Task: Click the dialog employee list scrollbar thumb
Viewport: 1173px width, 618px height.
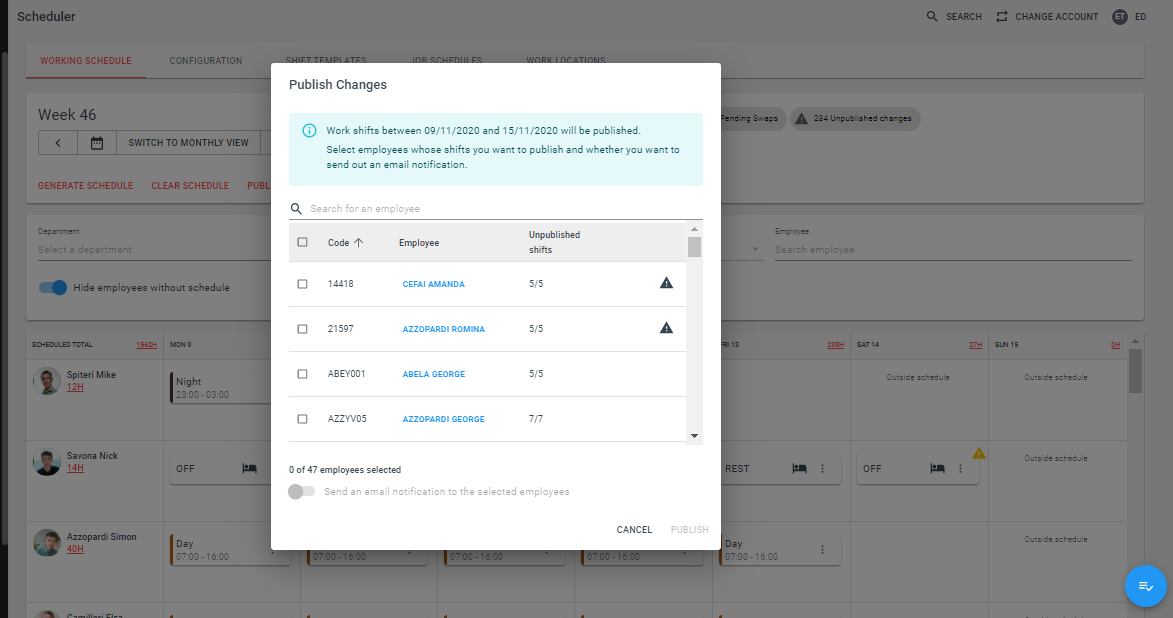Action: [694, 247]
